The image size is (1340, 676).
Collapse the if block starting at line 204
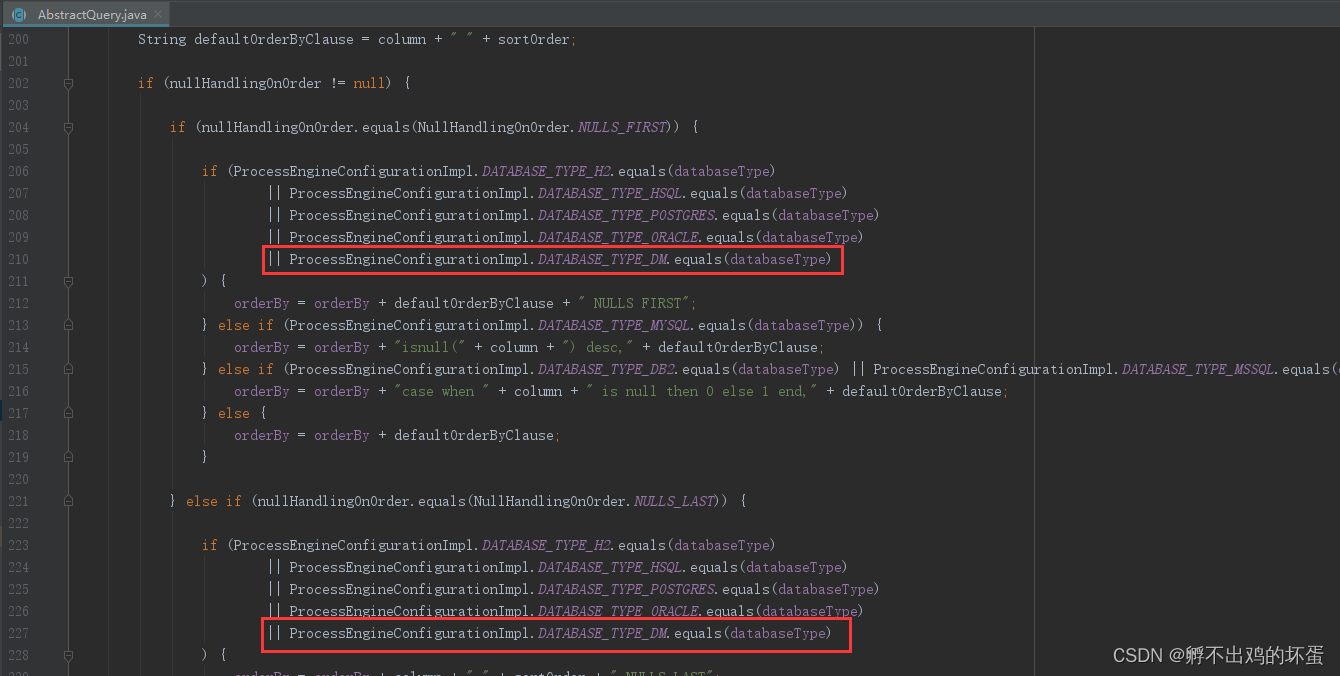point(68,127)
